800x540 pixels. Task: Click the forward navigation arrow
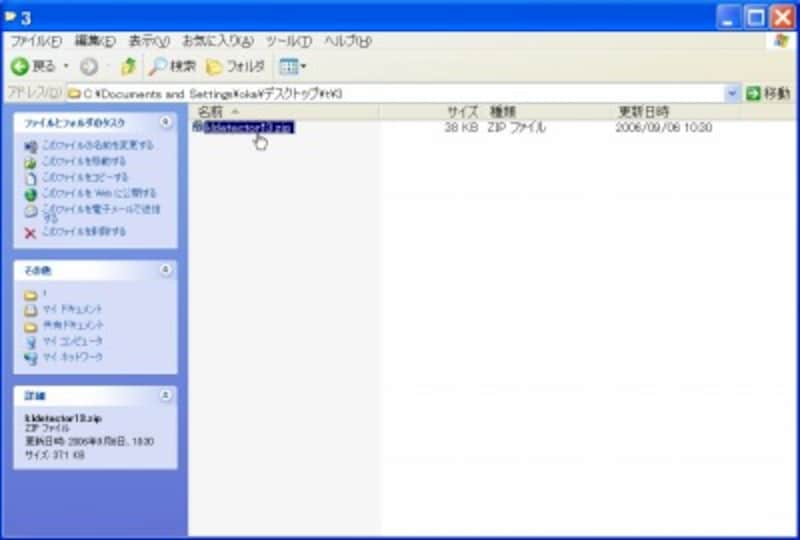click(89, 66)
